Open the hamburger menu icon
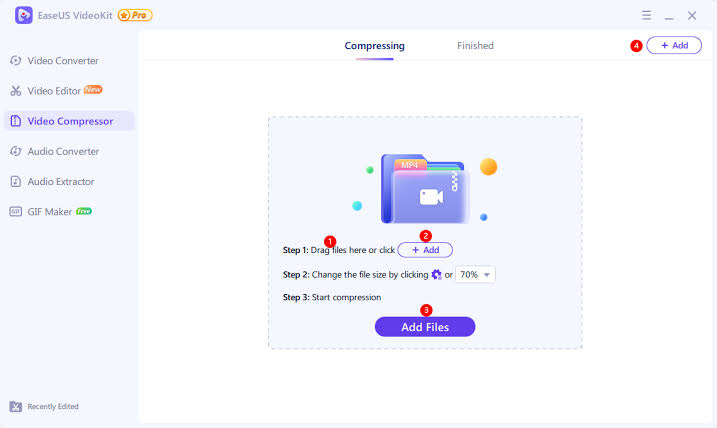The image size is (717, 428). (x=646, y=16)
